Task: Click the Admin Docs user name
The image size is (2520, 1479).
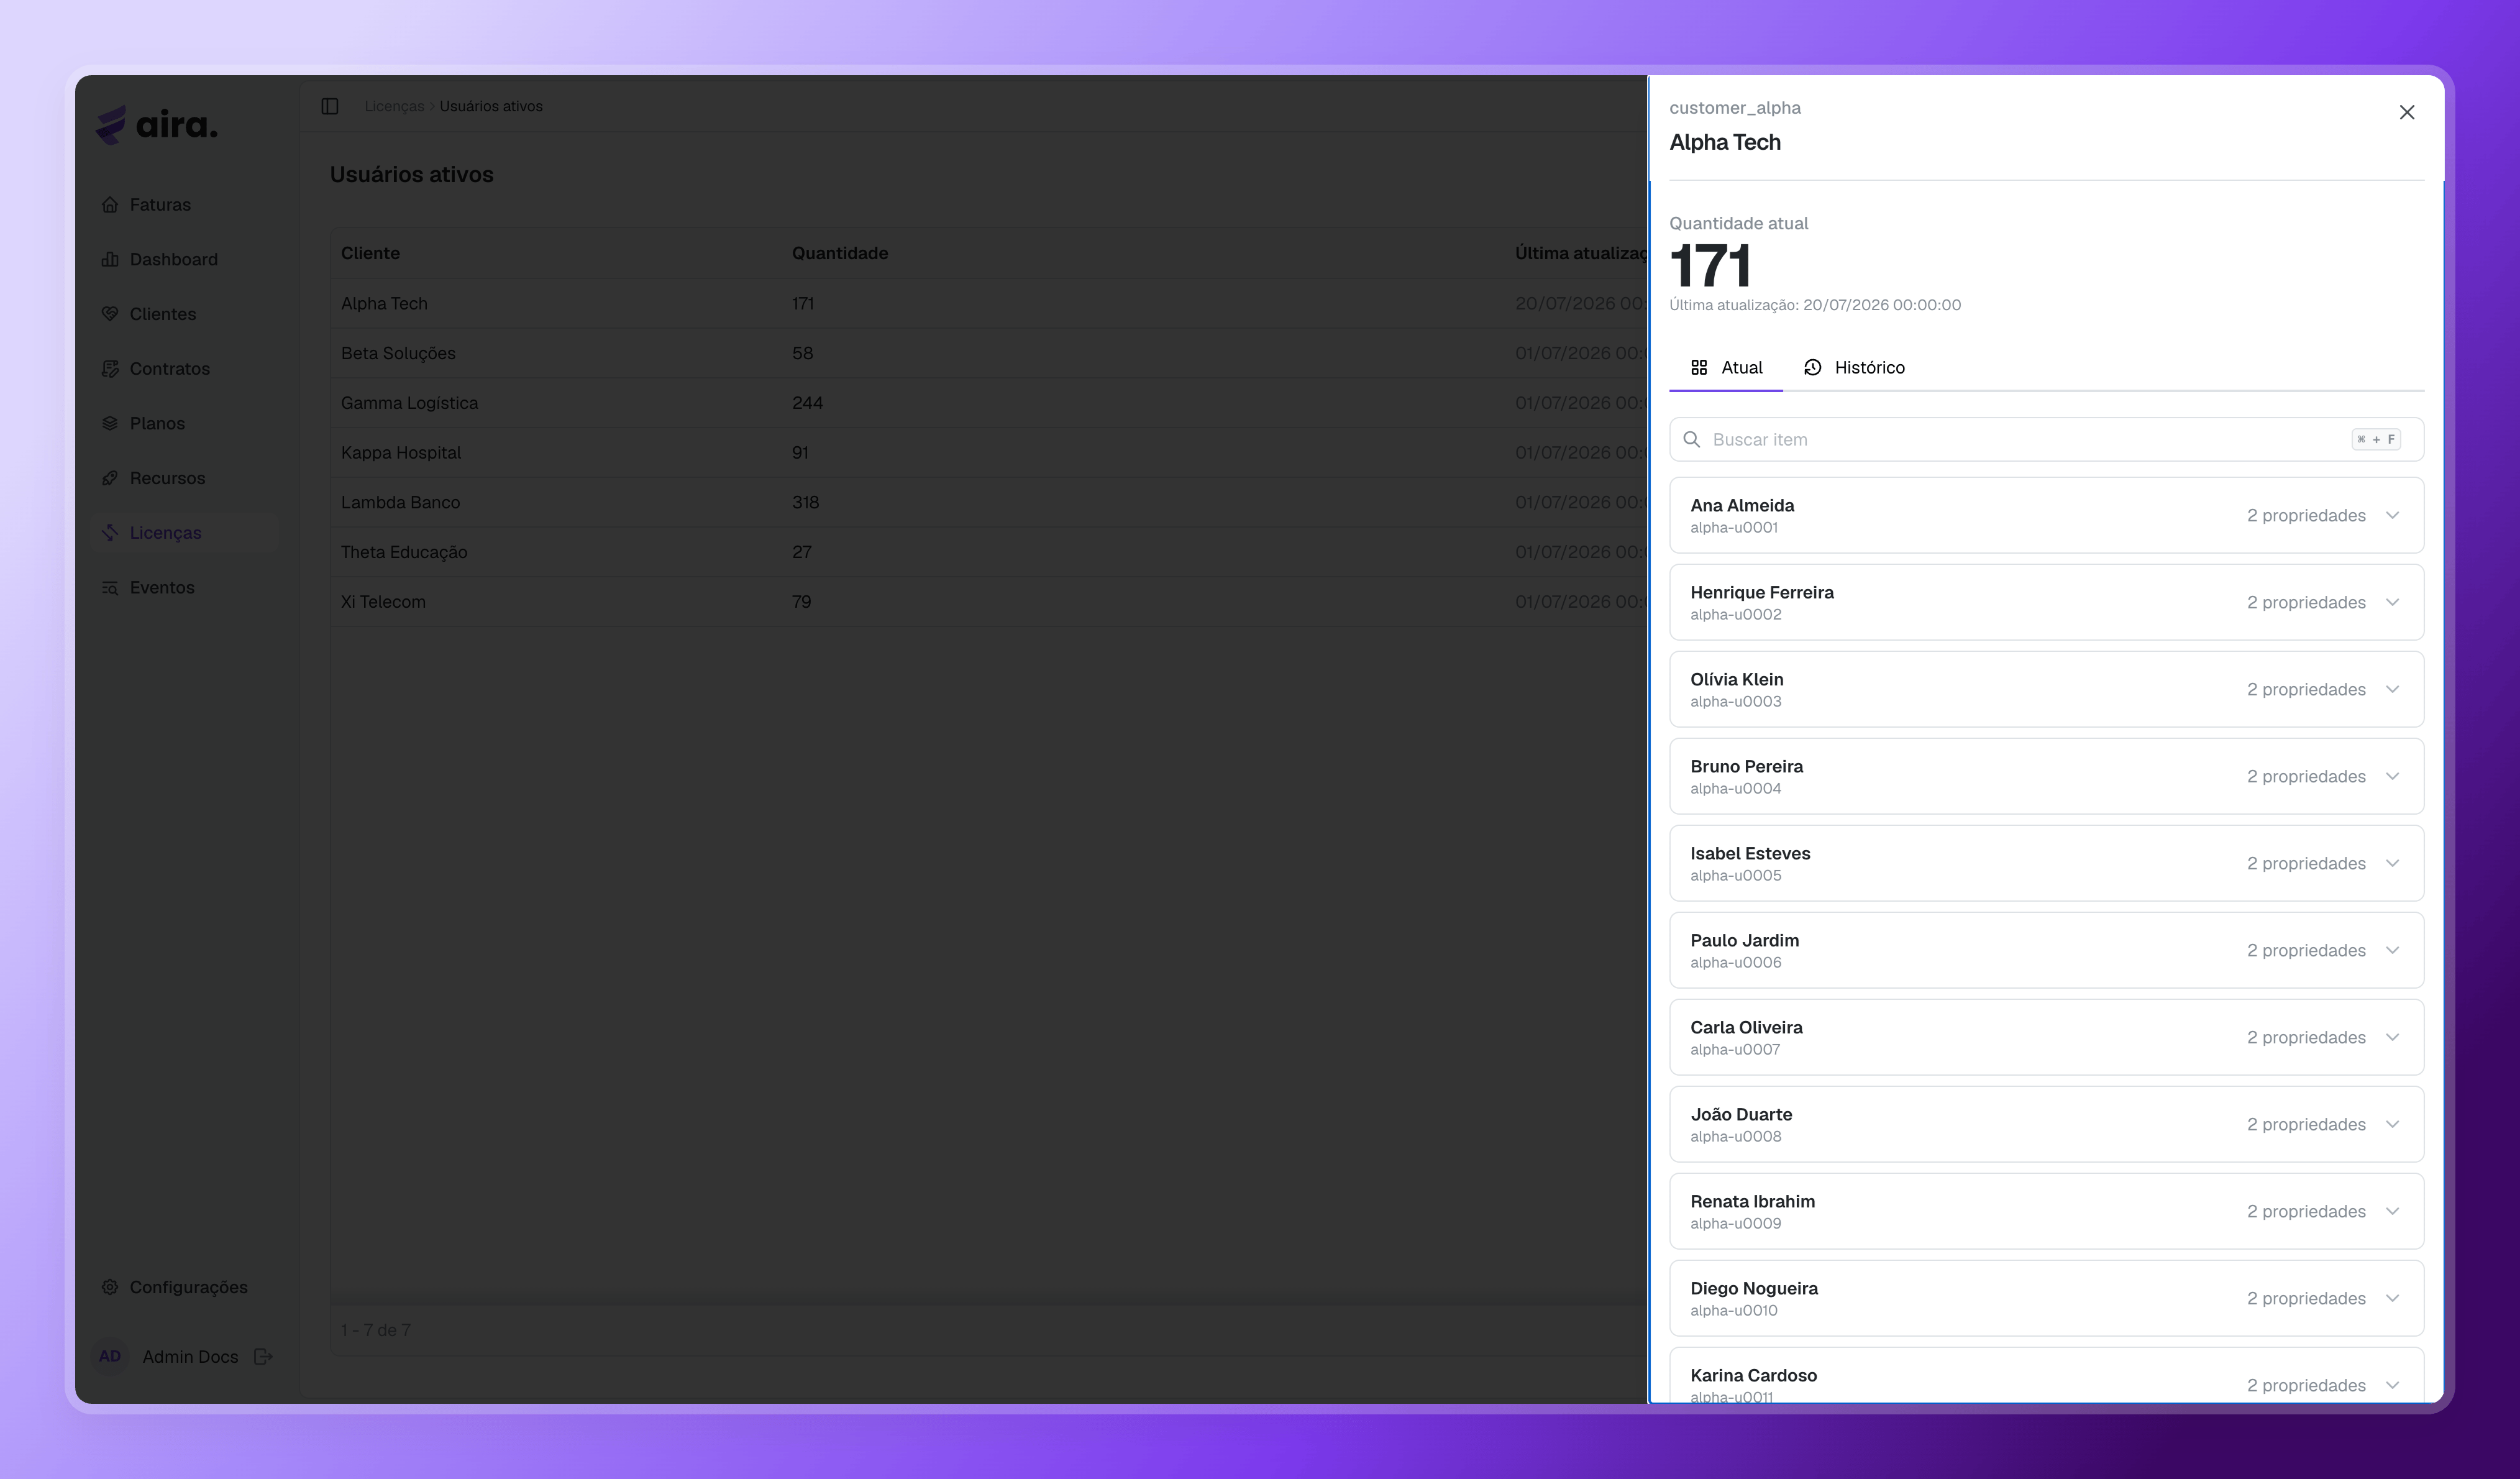Action: tap(190, 1357)
